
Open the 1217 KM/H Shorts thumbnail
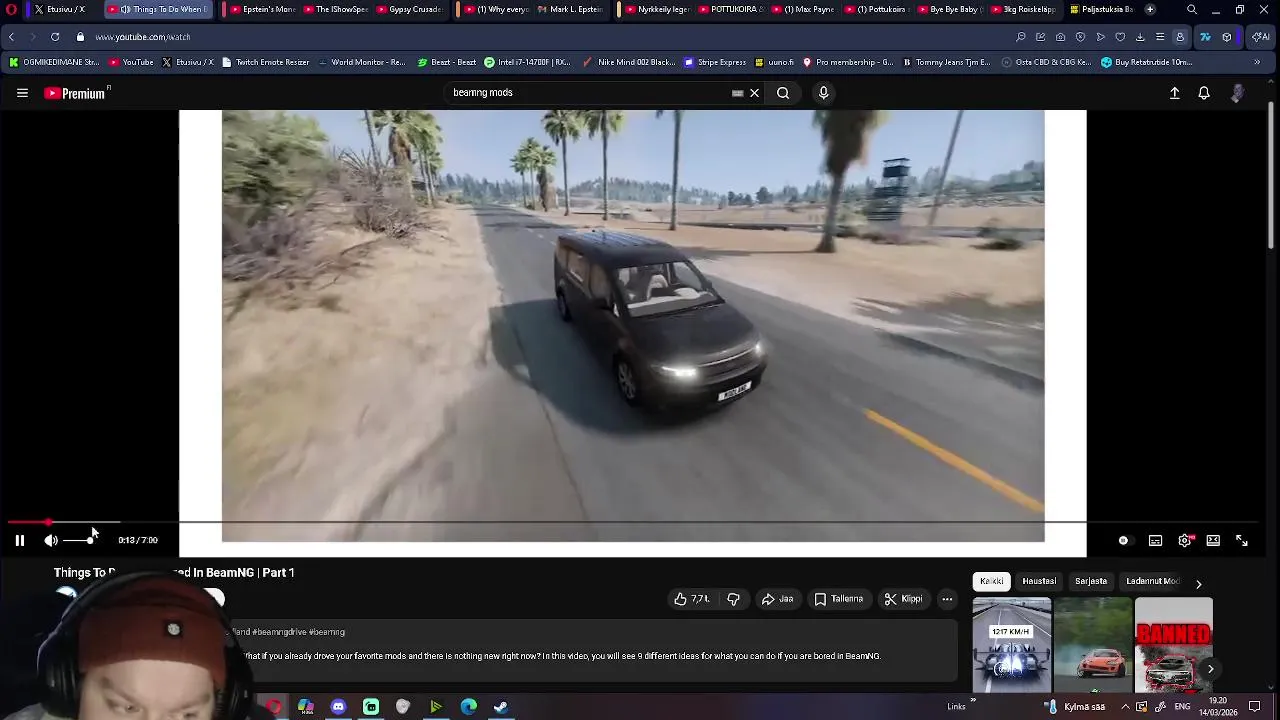(1012, 645)
